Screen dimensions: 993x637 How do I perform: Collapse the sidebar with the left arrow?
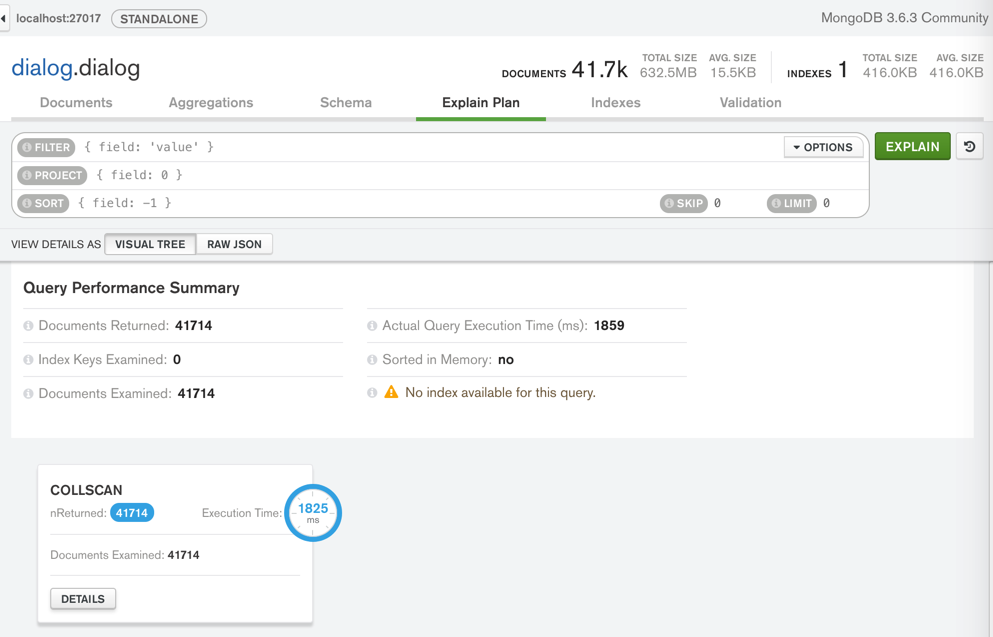pyautogui.click(x=4, y=18)
